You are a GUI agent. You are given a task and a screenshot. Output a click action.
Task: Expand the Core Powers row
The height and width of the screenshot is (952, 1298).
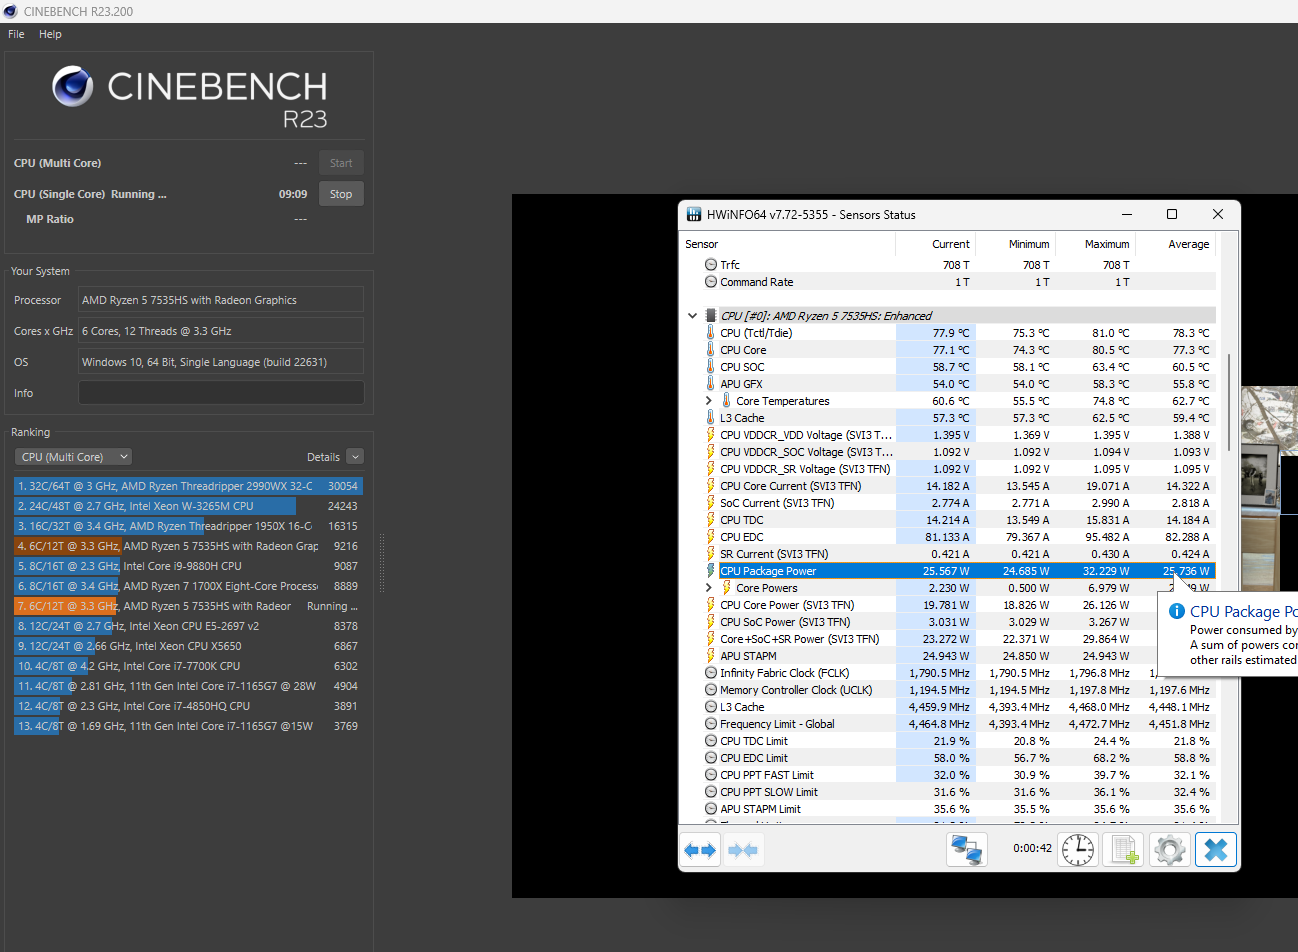(x=709, y=588)
